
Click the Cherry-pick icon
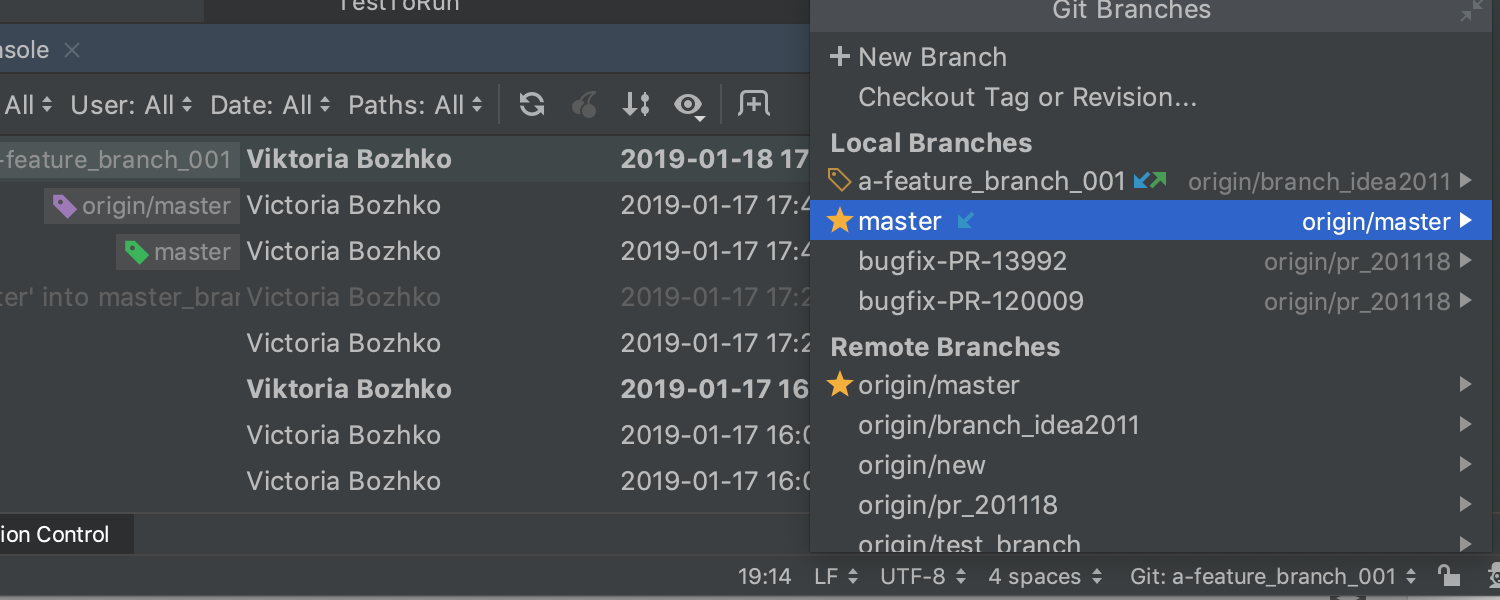click(584, 104)
